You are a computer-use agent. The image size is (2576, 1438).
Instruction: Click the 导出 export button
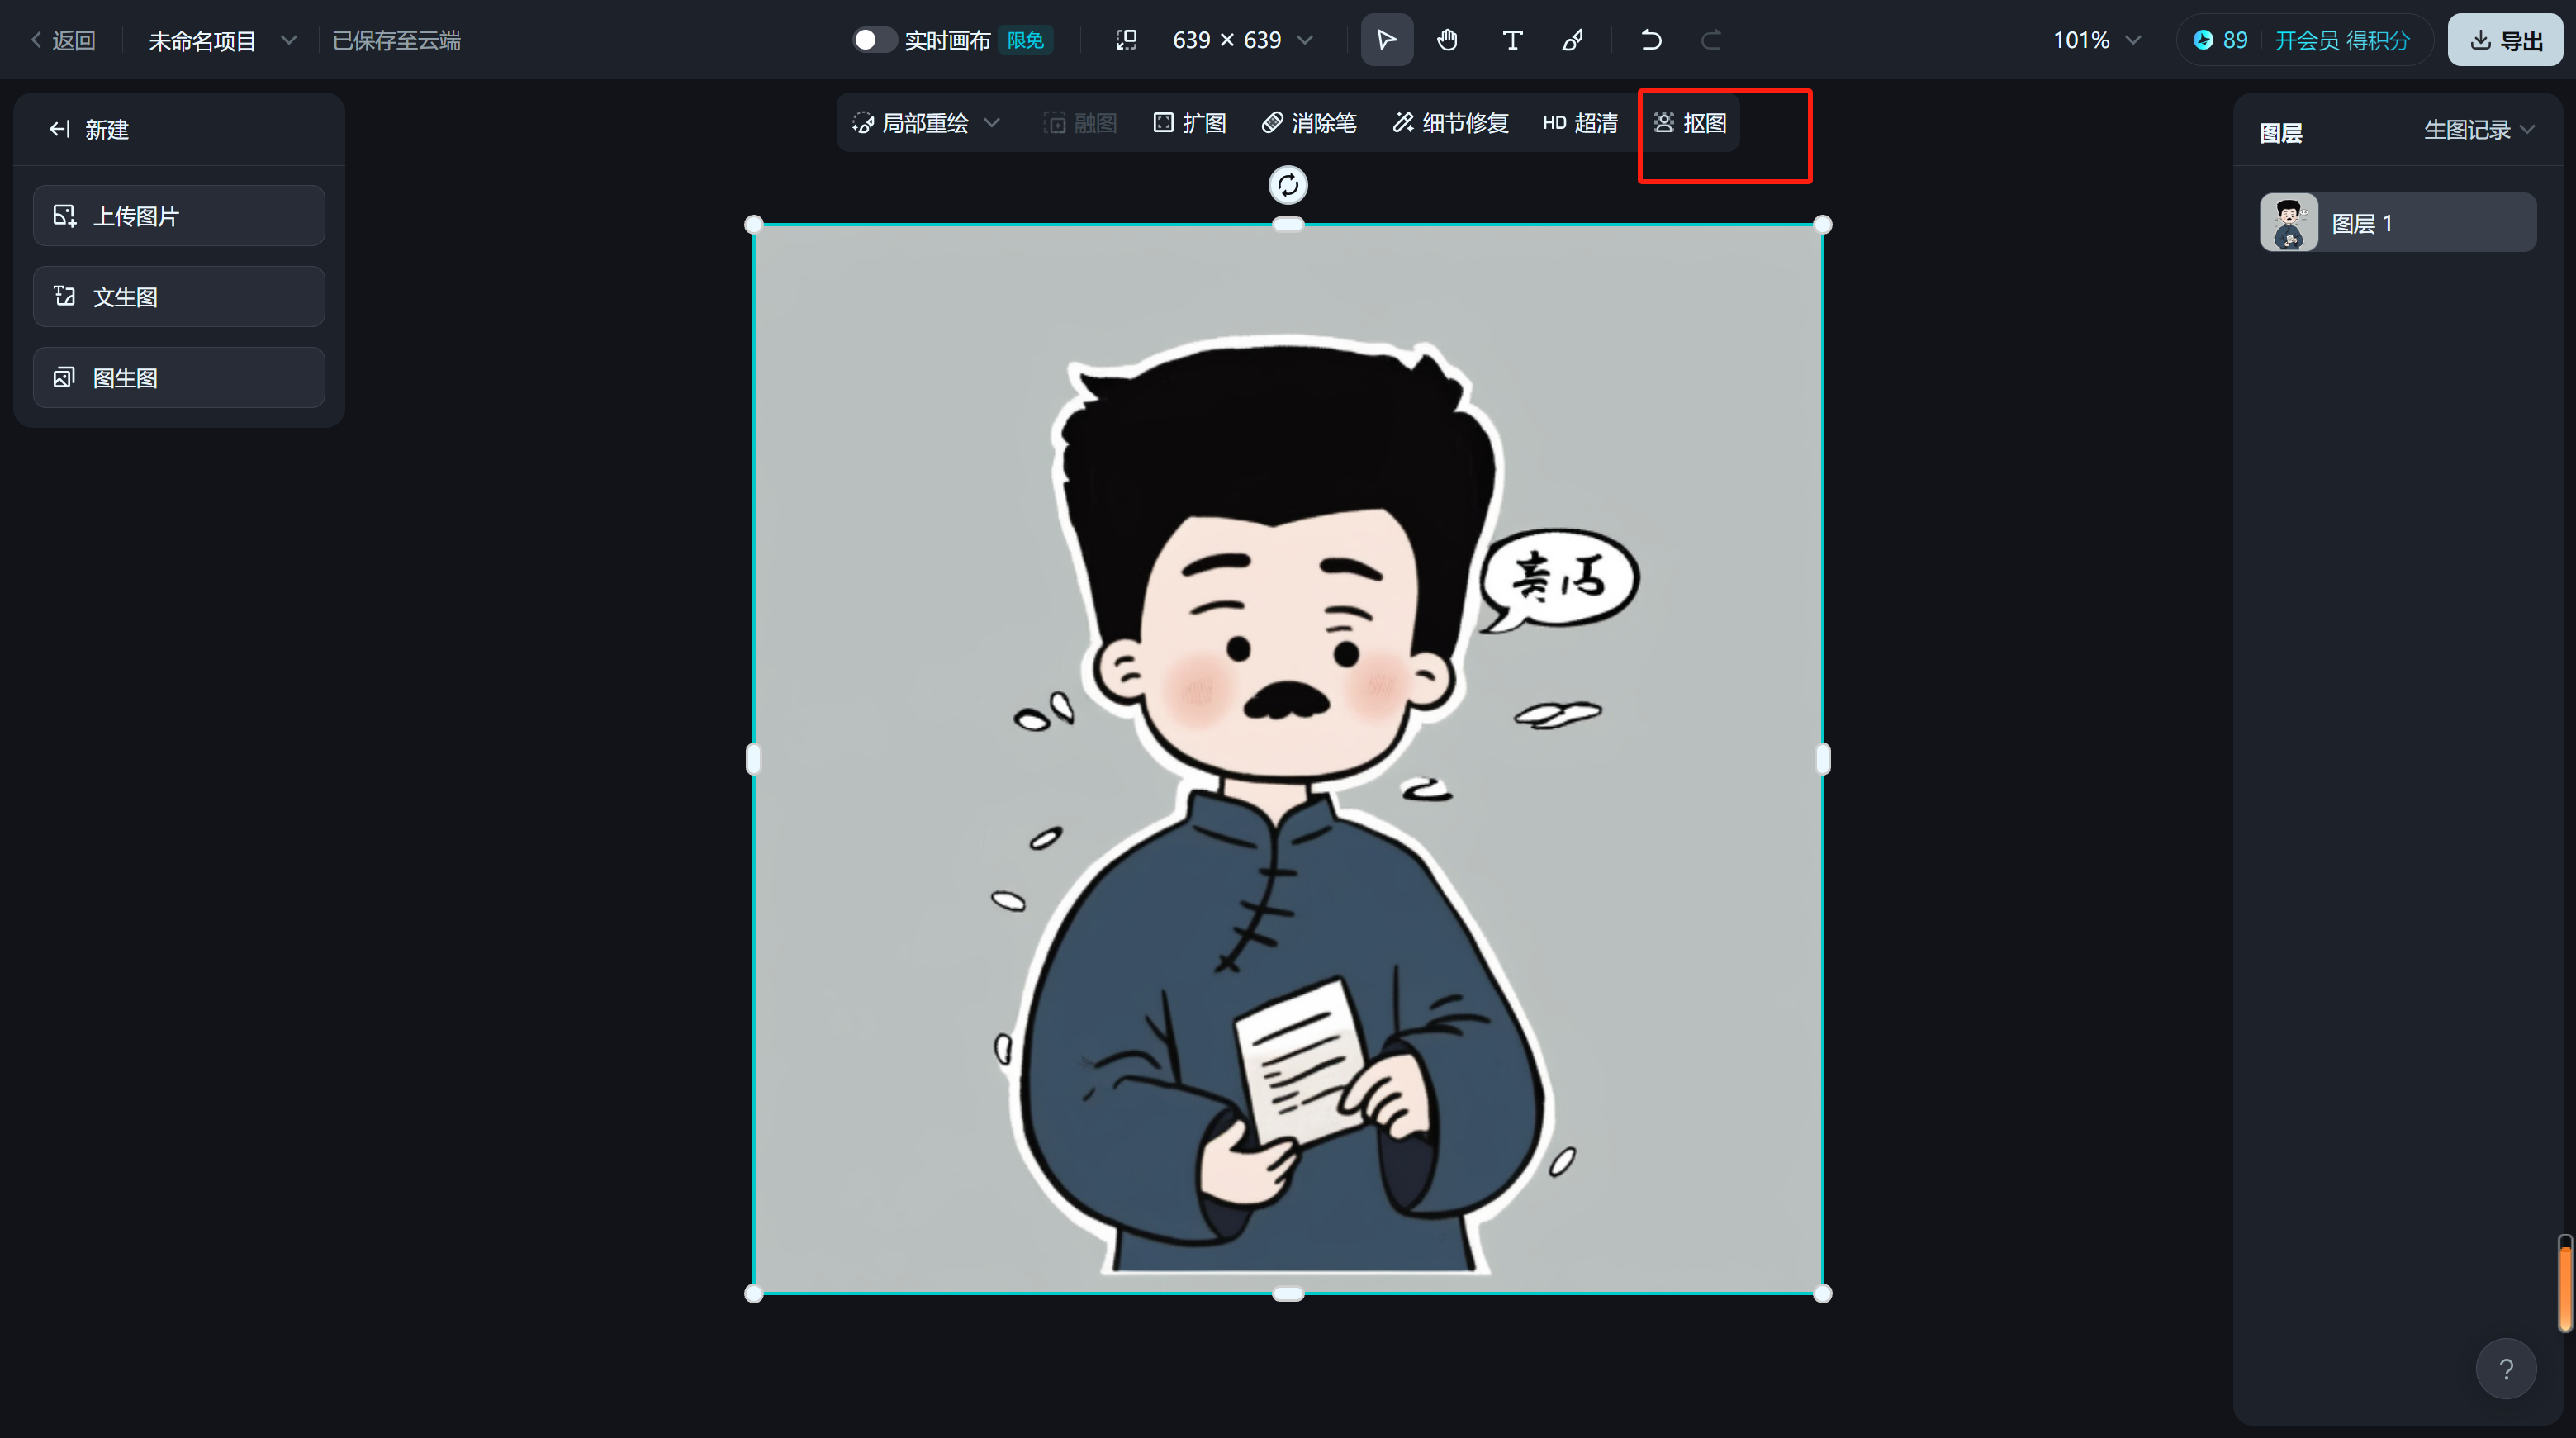(2504, 40)
